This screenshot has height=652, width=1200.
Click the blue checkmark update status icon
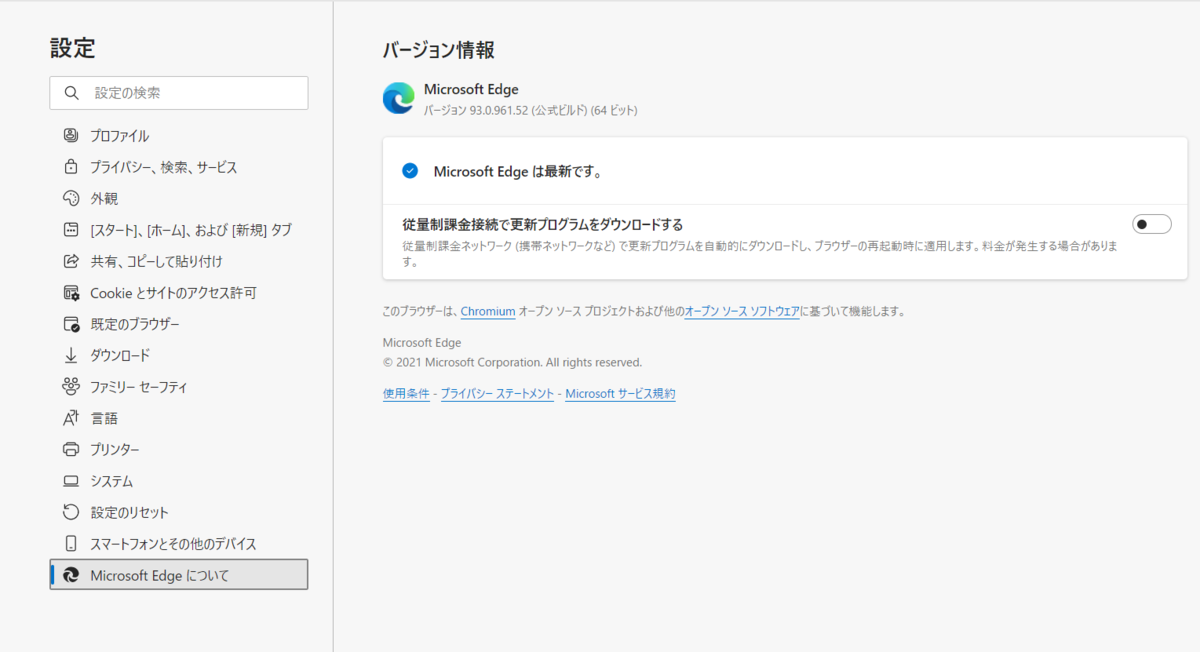410,171
